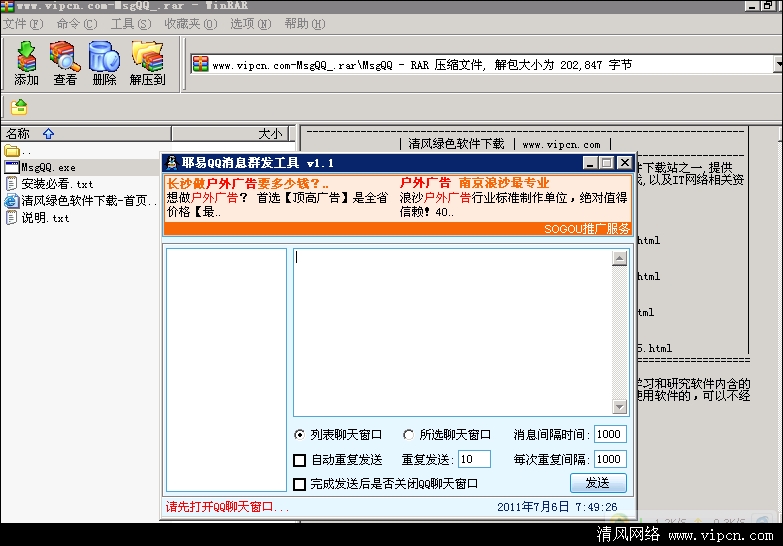Click the 每次重复间隔 input field
Screen dimensions: 783x546
[610, 459]
